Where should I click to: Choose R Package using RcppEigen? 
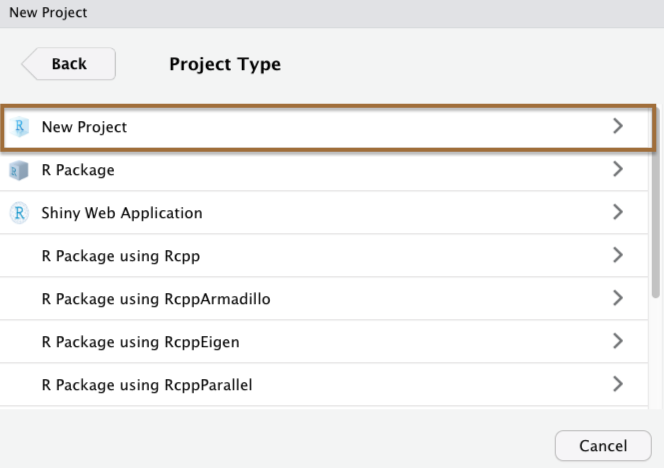324,342
